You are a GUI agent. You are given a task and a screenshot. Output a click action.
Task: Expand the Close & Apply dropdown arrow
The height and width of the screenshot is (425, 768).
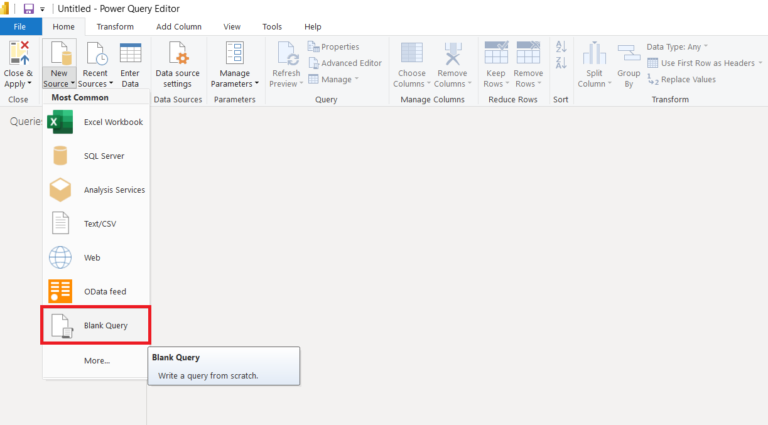coord(29,83)
